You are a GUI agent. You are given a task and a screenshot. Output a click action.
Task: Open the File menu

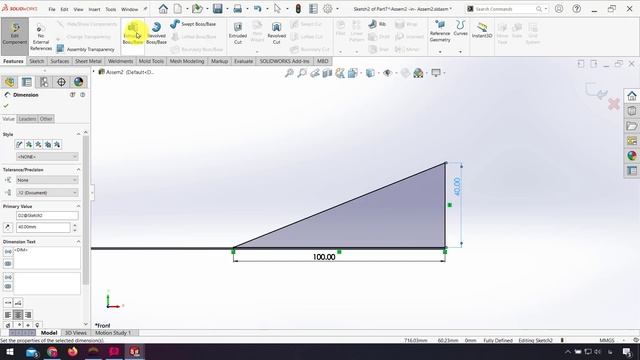tap(52, 9)
